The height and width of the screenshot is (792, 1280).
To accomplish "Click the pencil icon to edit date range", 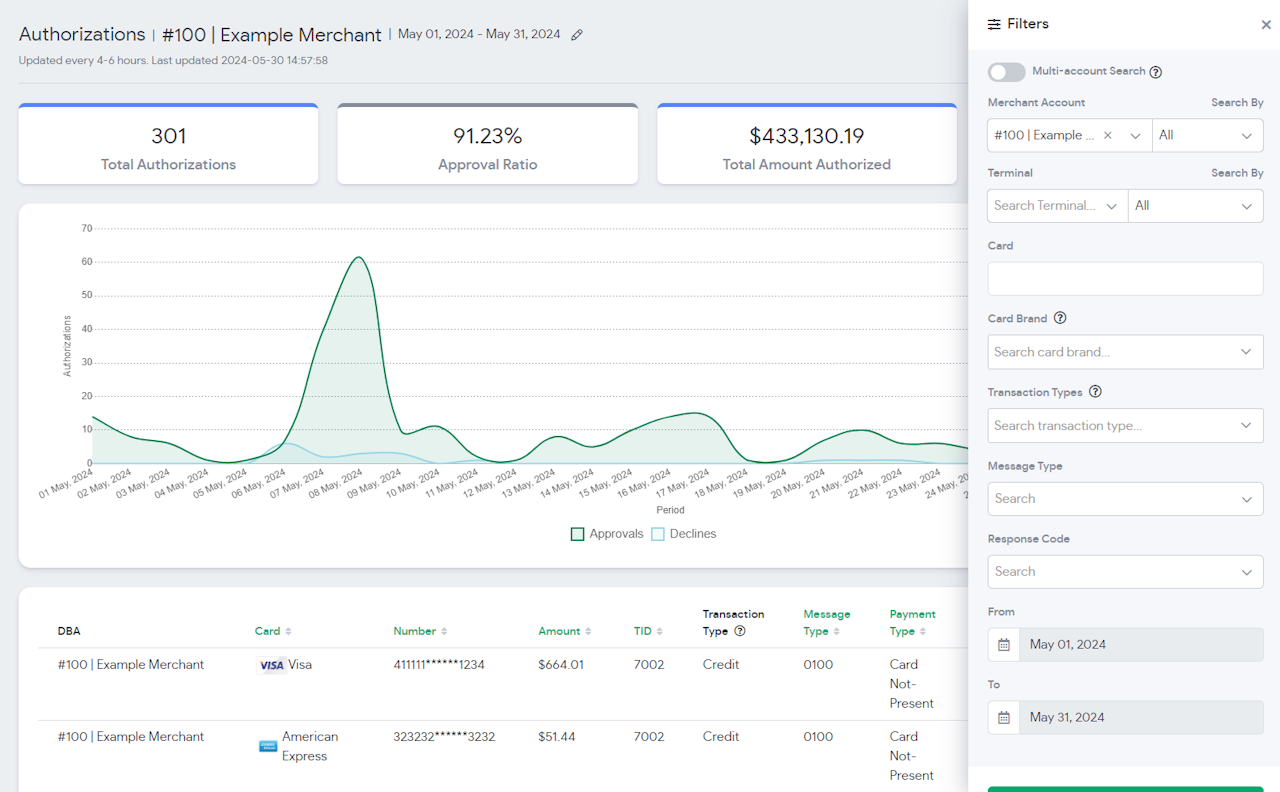I will [x=577, y=35].
